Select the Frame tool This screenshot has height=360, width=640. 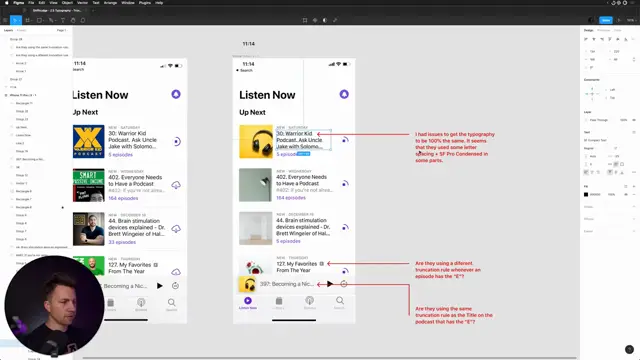28,20
